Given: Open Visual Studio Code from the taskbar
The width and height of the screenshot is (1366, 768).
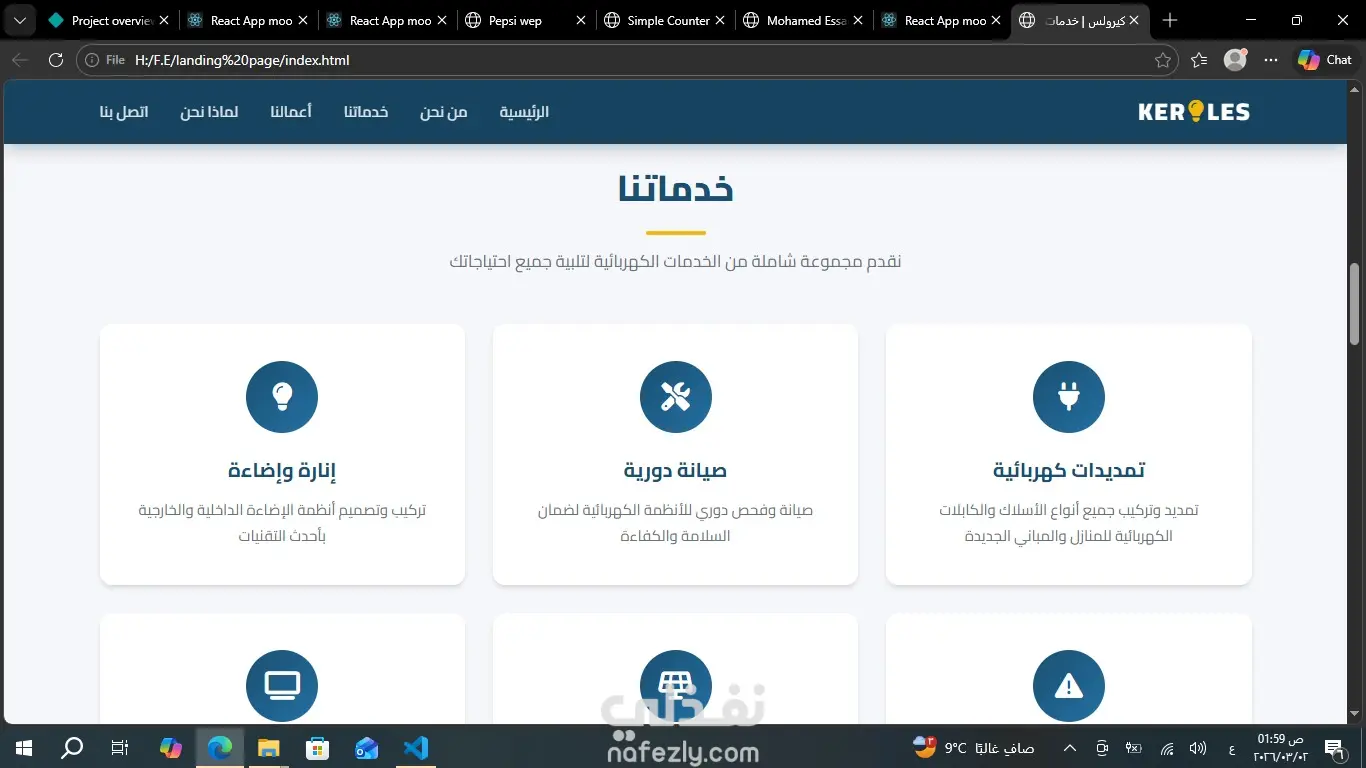Looking at the screenshot, I should click(415, 747).
